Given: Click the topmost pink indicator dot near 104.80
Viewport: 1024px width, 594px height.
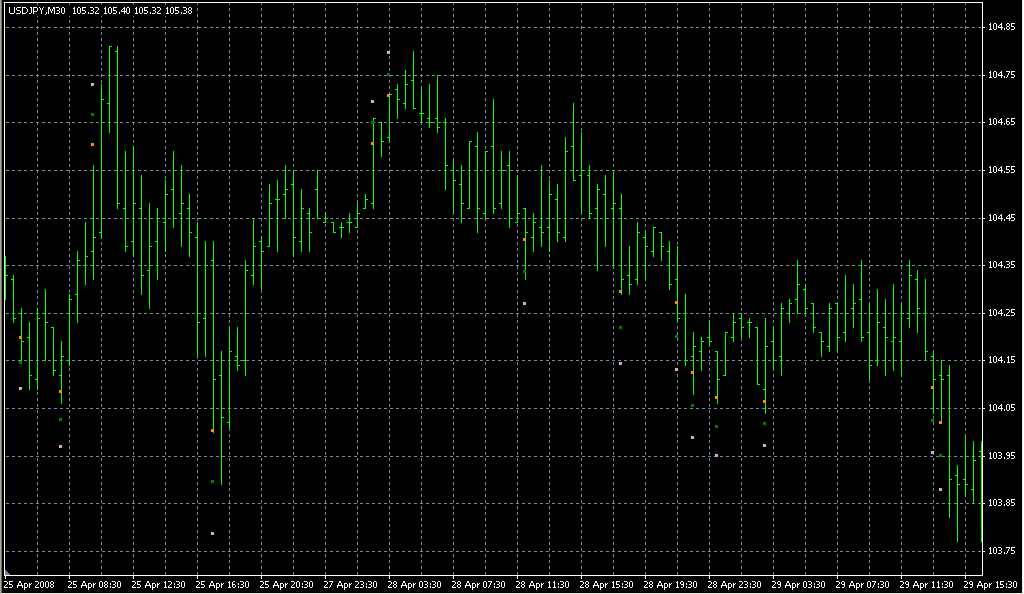Looking at the screenshot, I should (389, 52).
